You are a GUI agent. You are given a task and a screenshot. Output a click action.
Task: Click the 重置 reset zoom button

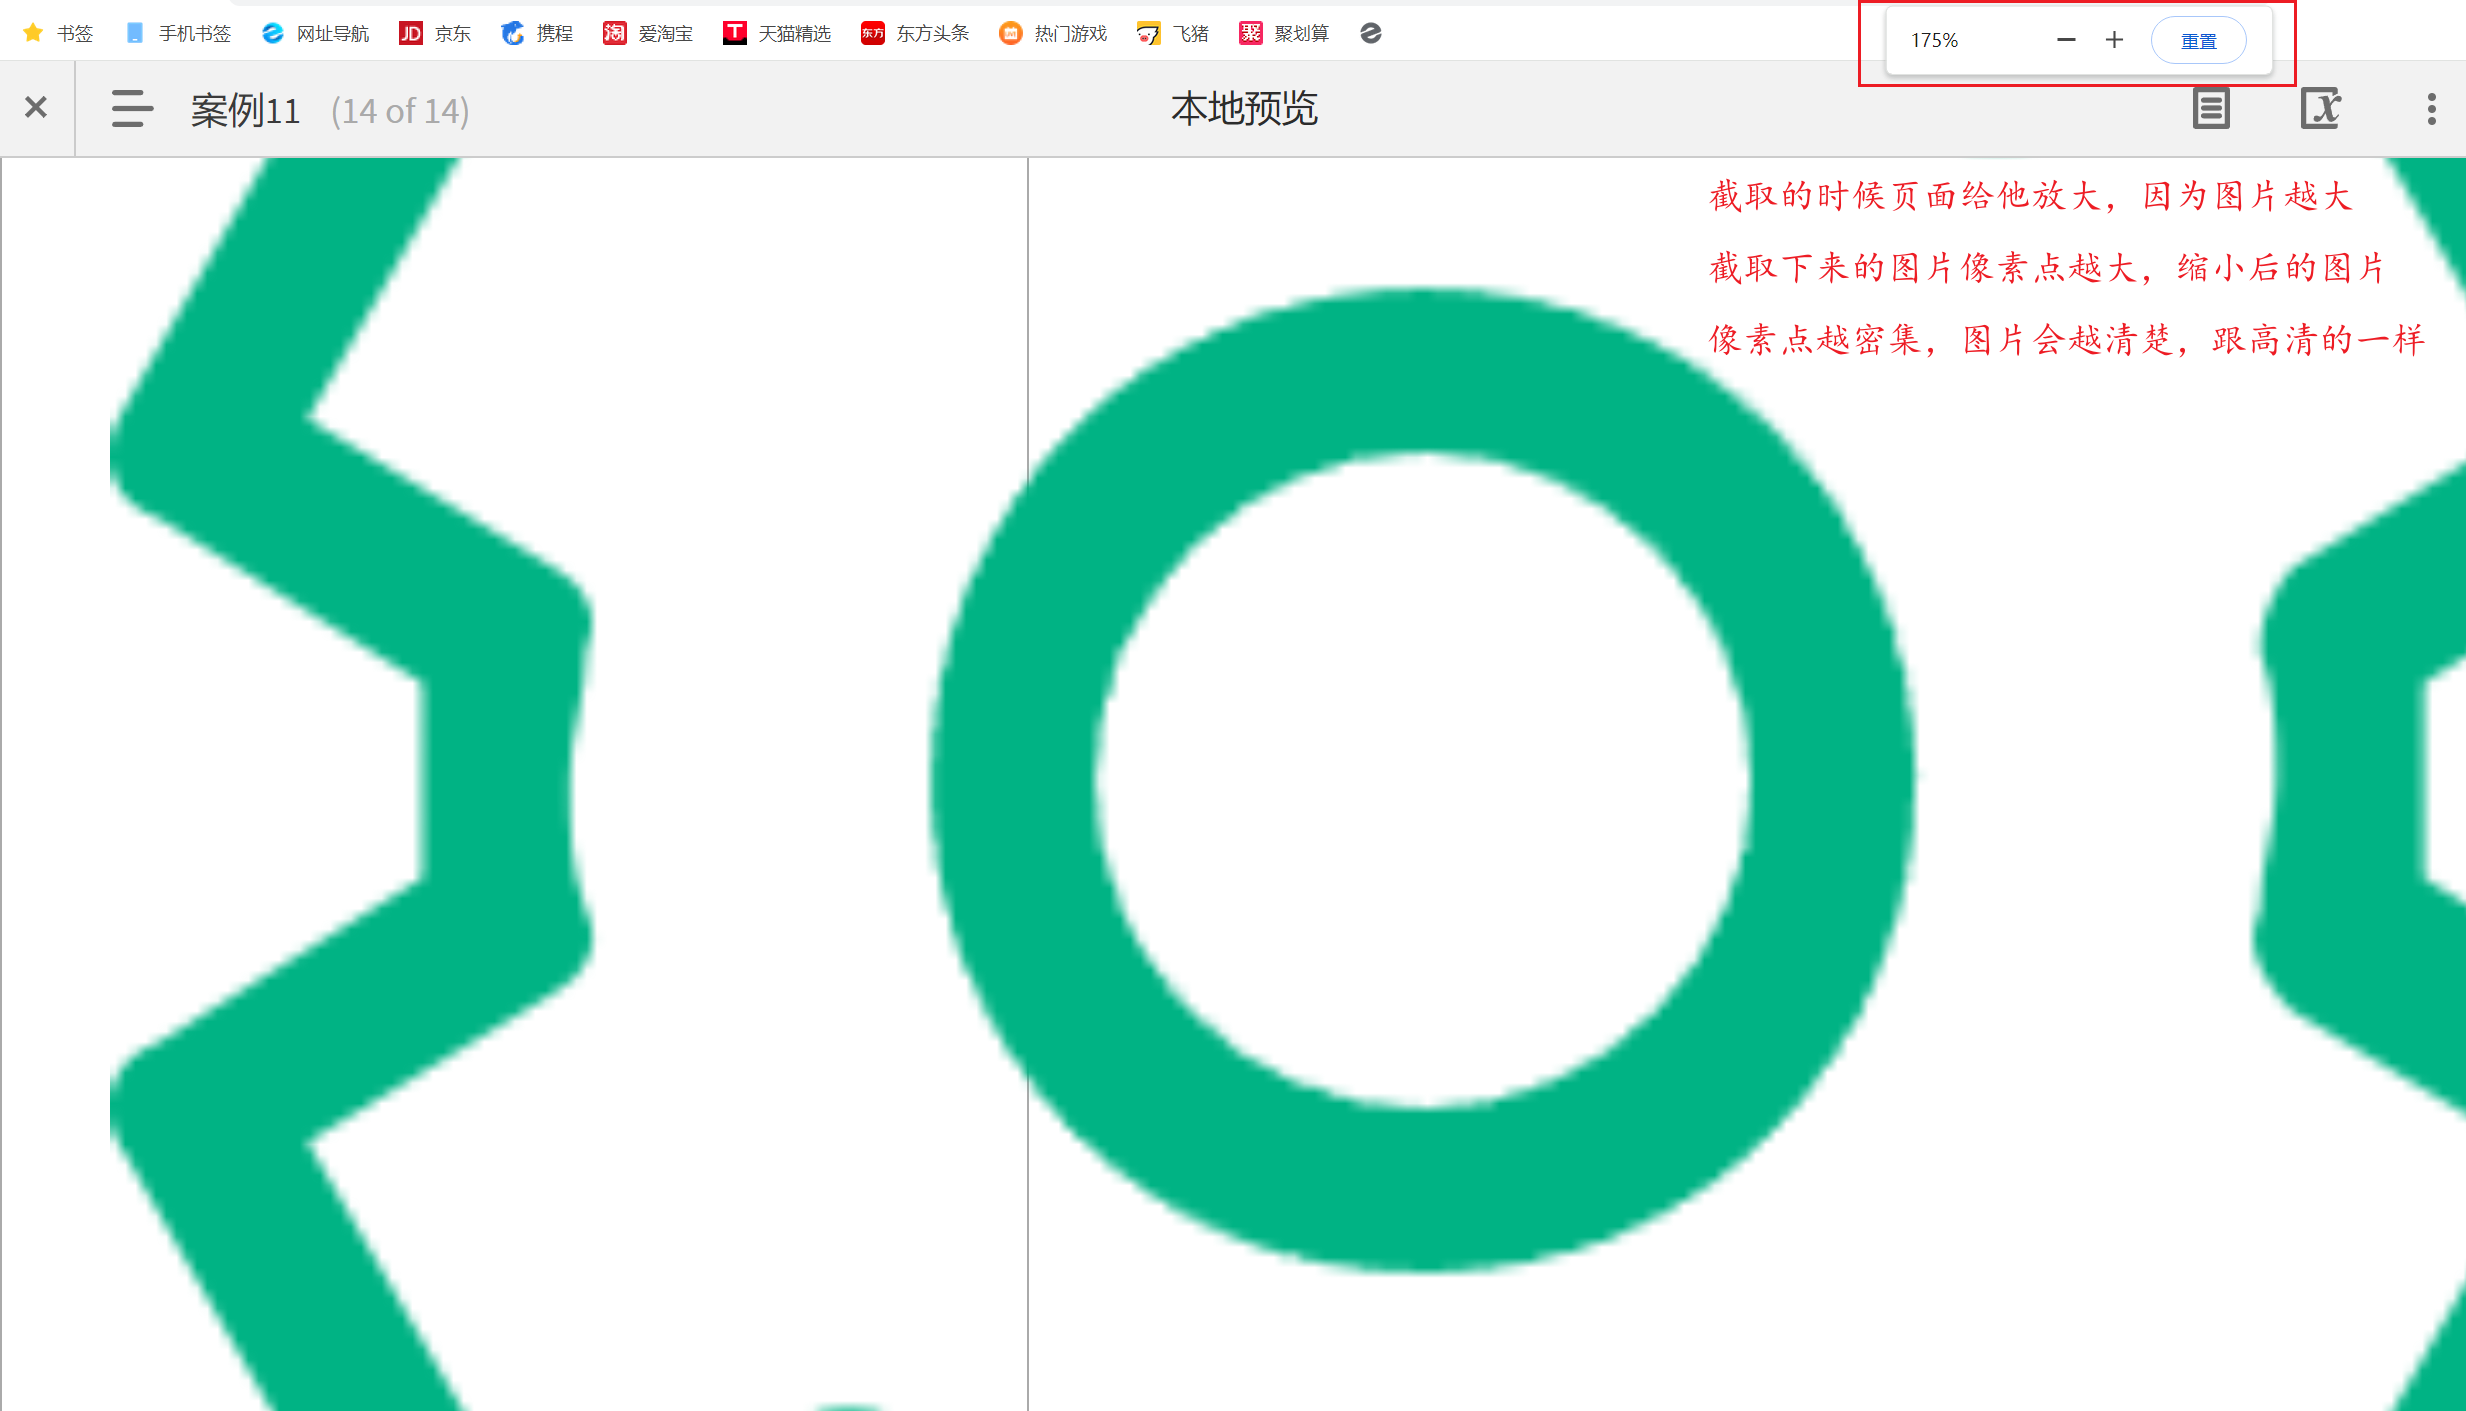(x=2198, y=41)
